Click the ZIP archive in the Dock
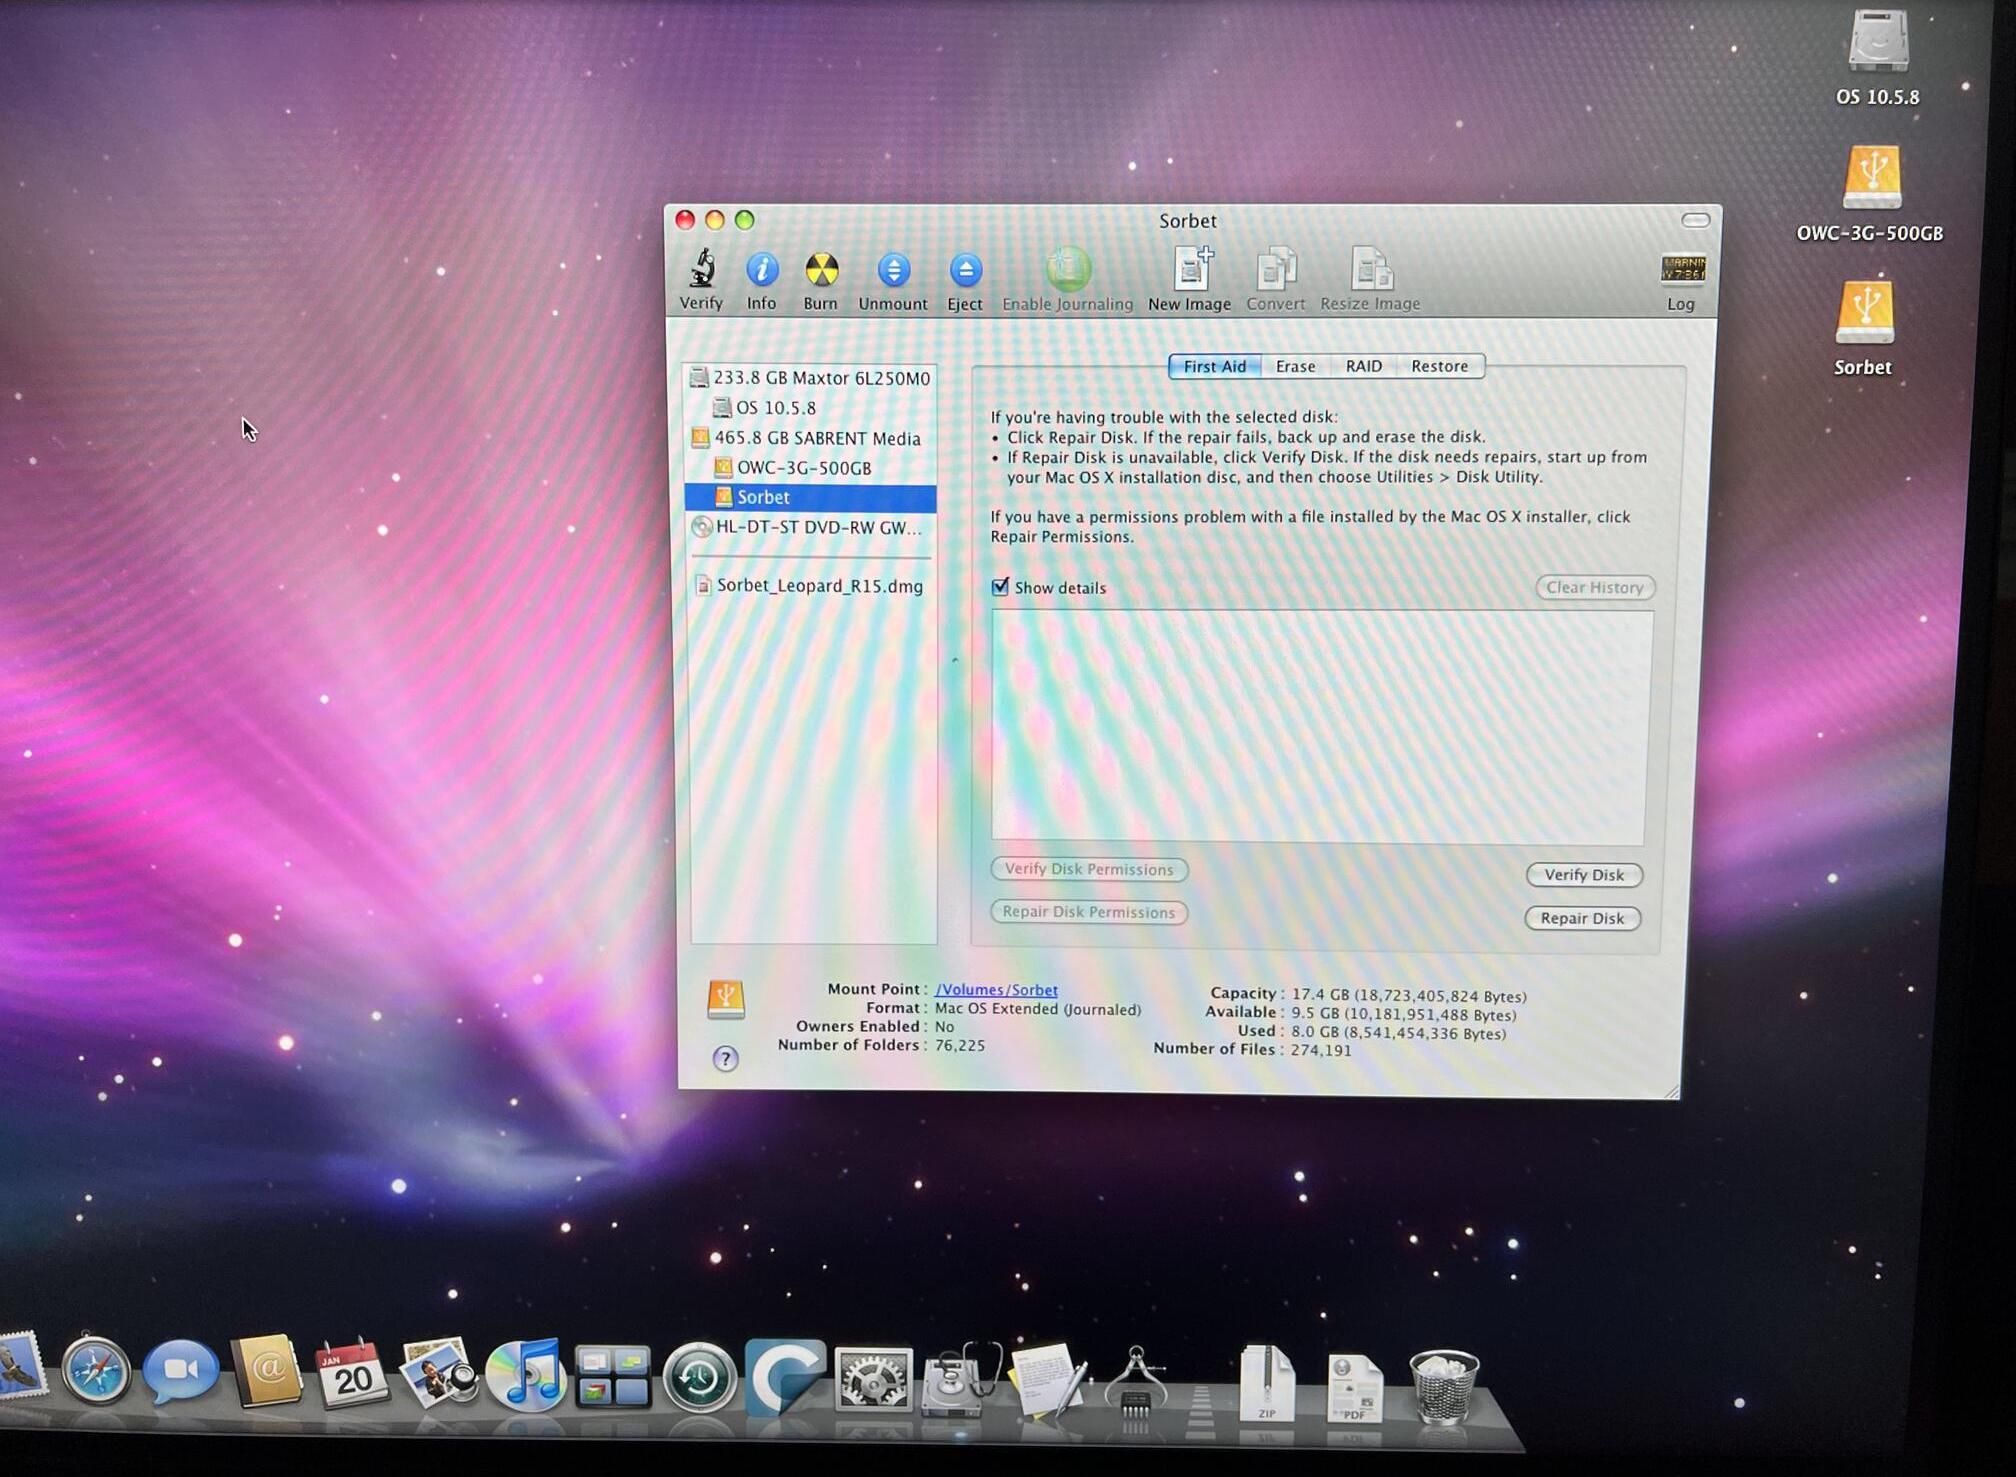 1268,1384
